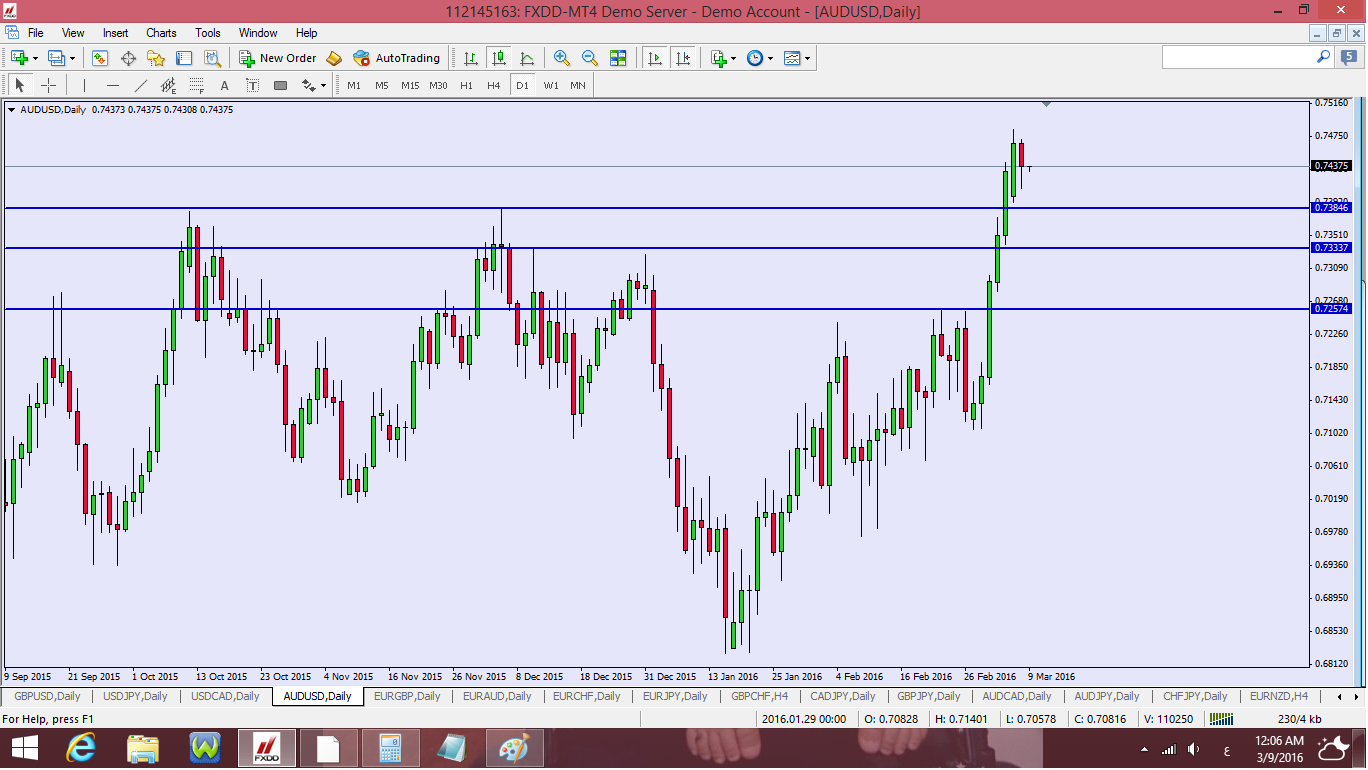Open the Navigator star-folder icon
This screenshot has height=770, width=1368.
coord(156,58)
